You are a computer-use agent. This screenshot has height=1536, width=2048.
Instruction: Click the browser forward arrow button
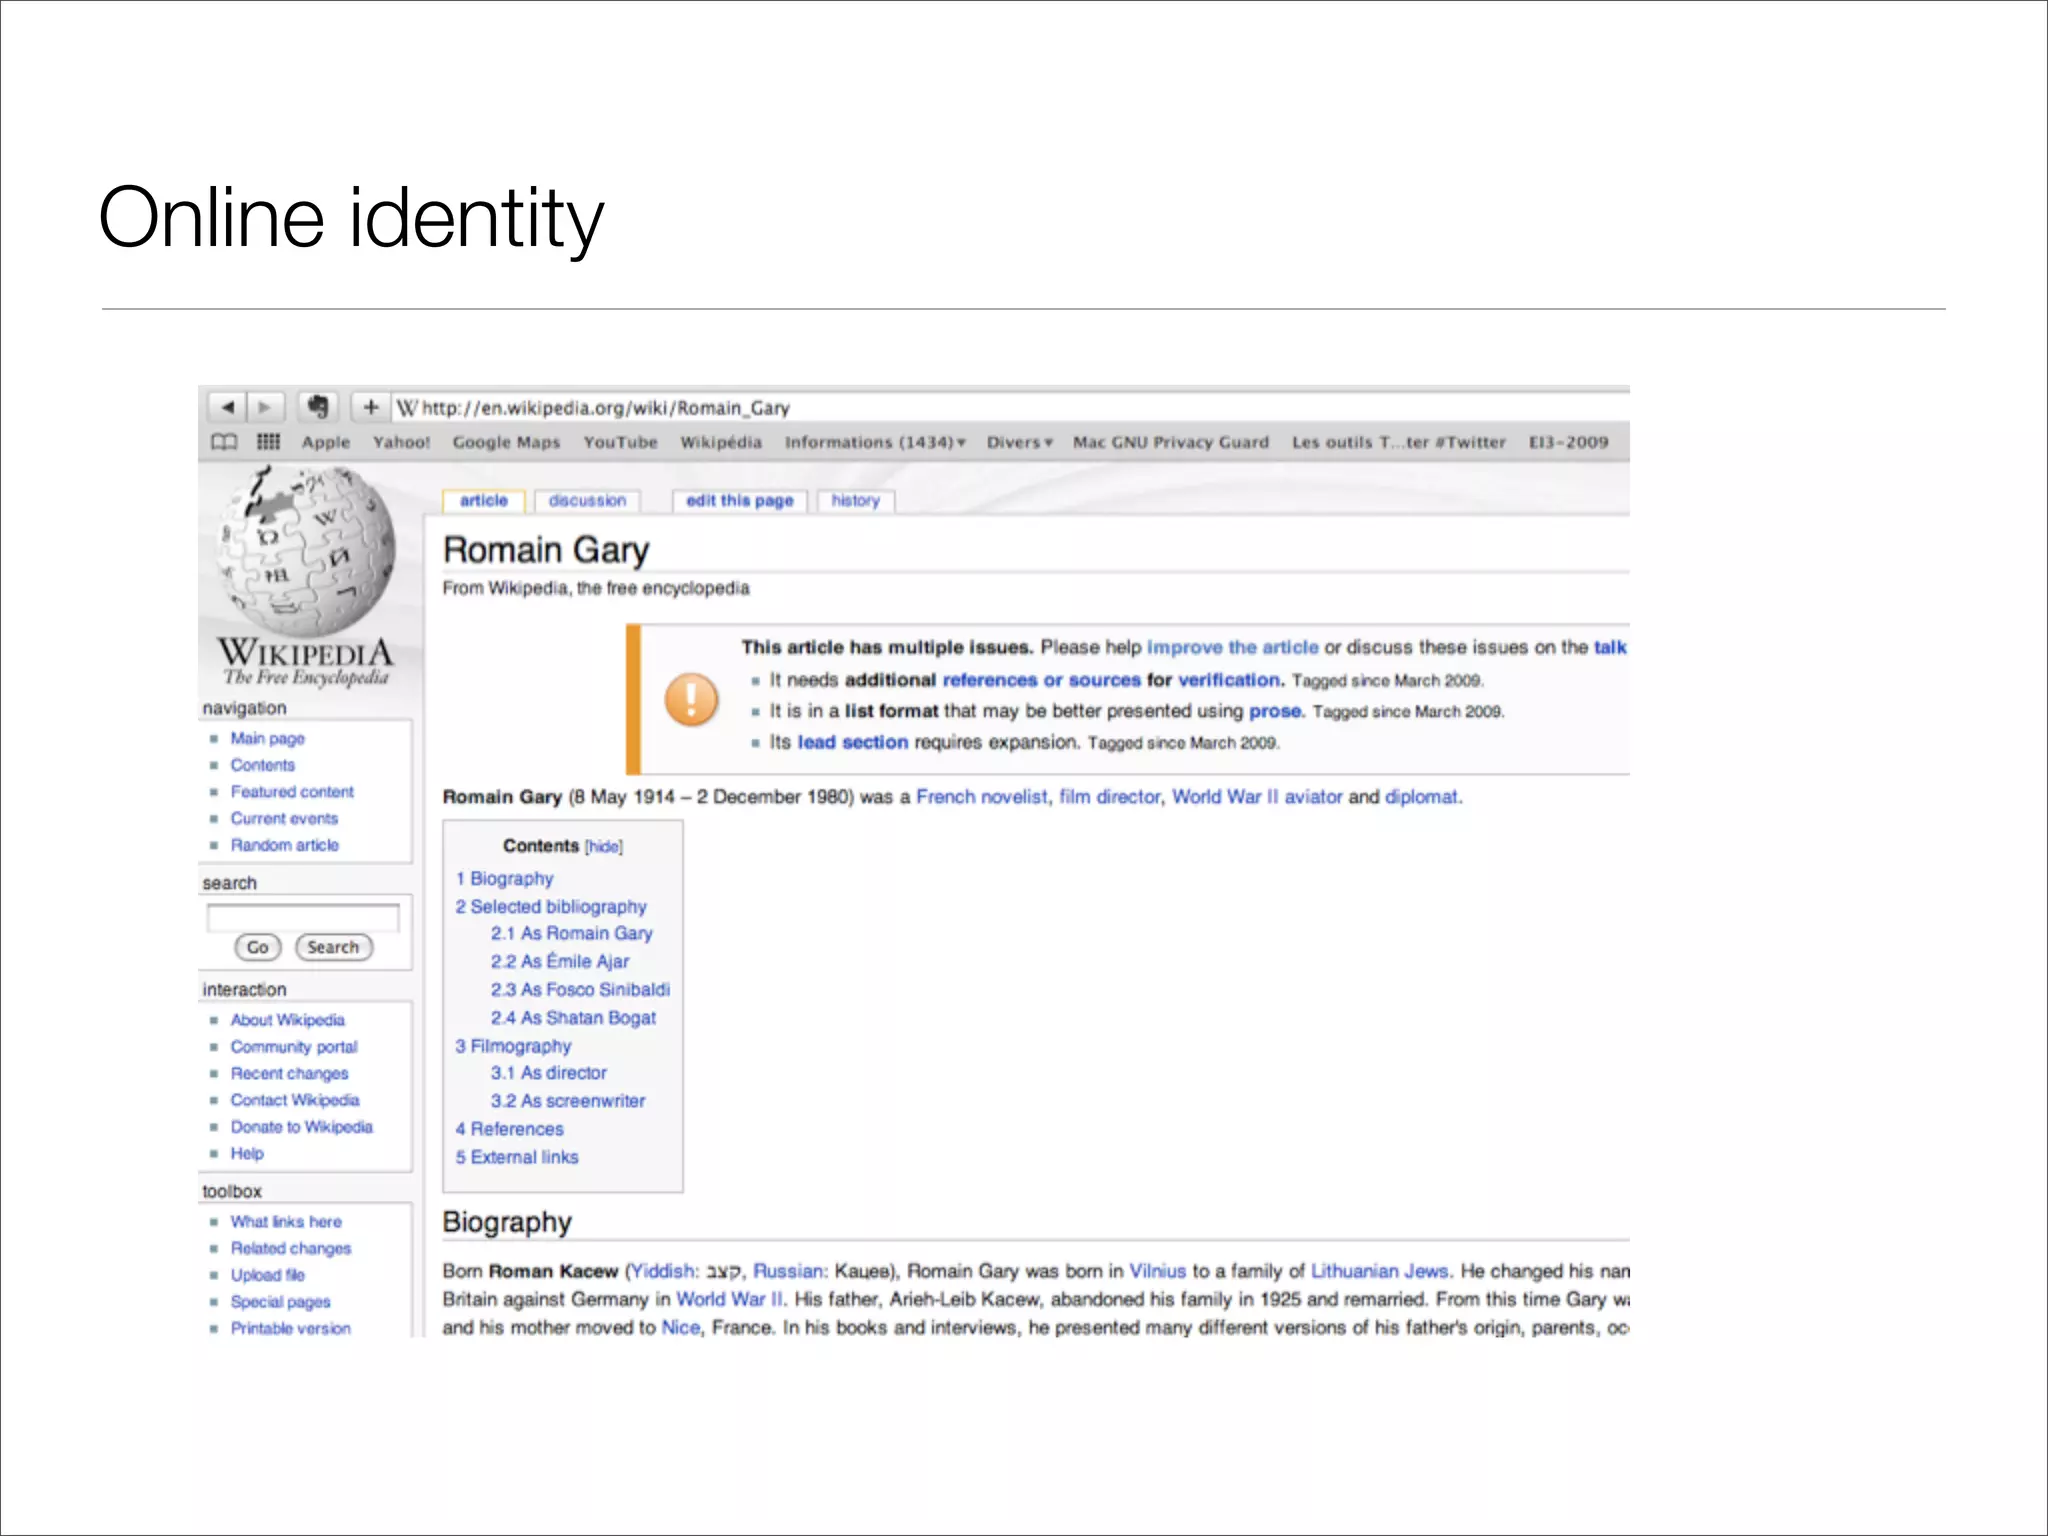pos(265,407)
